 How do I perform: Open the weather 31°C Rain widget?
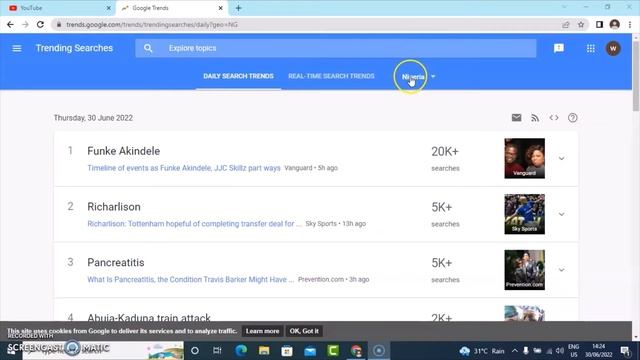(482, 351)
